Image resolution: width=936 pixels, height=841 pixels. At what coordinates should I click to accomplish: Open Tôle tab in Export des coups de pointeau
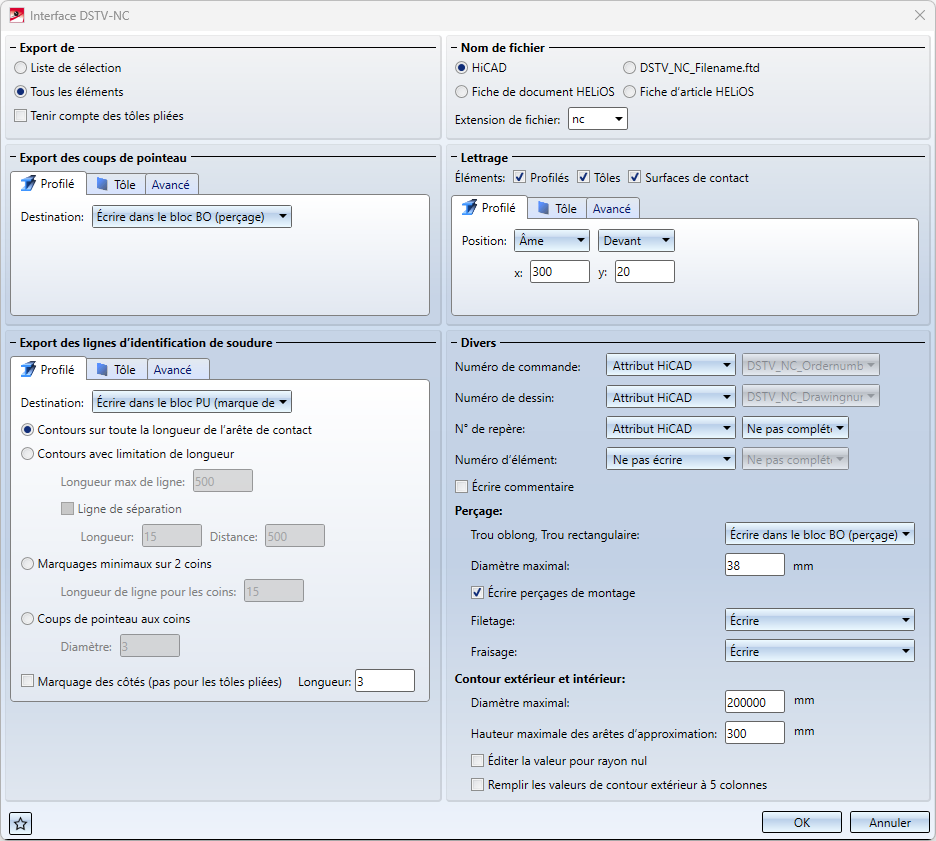tap(114, 184)
